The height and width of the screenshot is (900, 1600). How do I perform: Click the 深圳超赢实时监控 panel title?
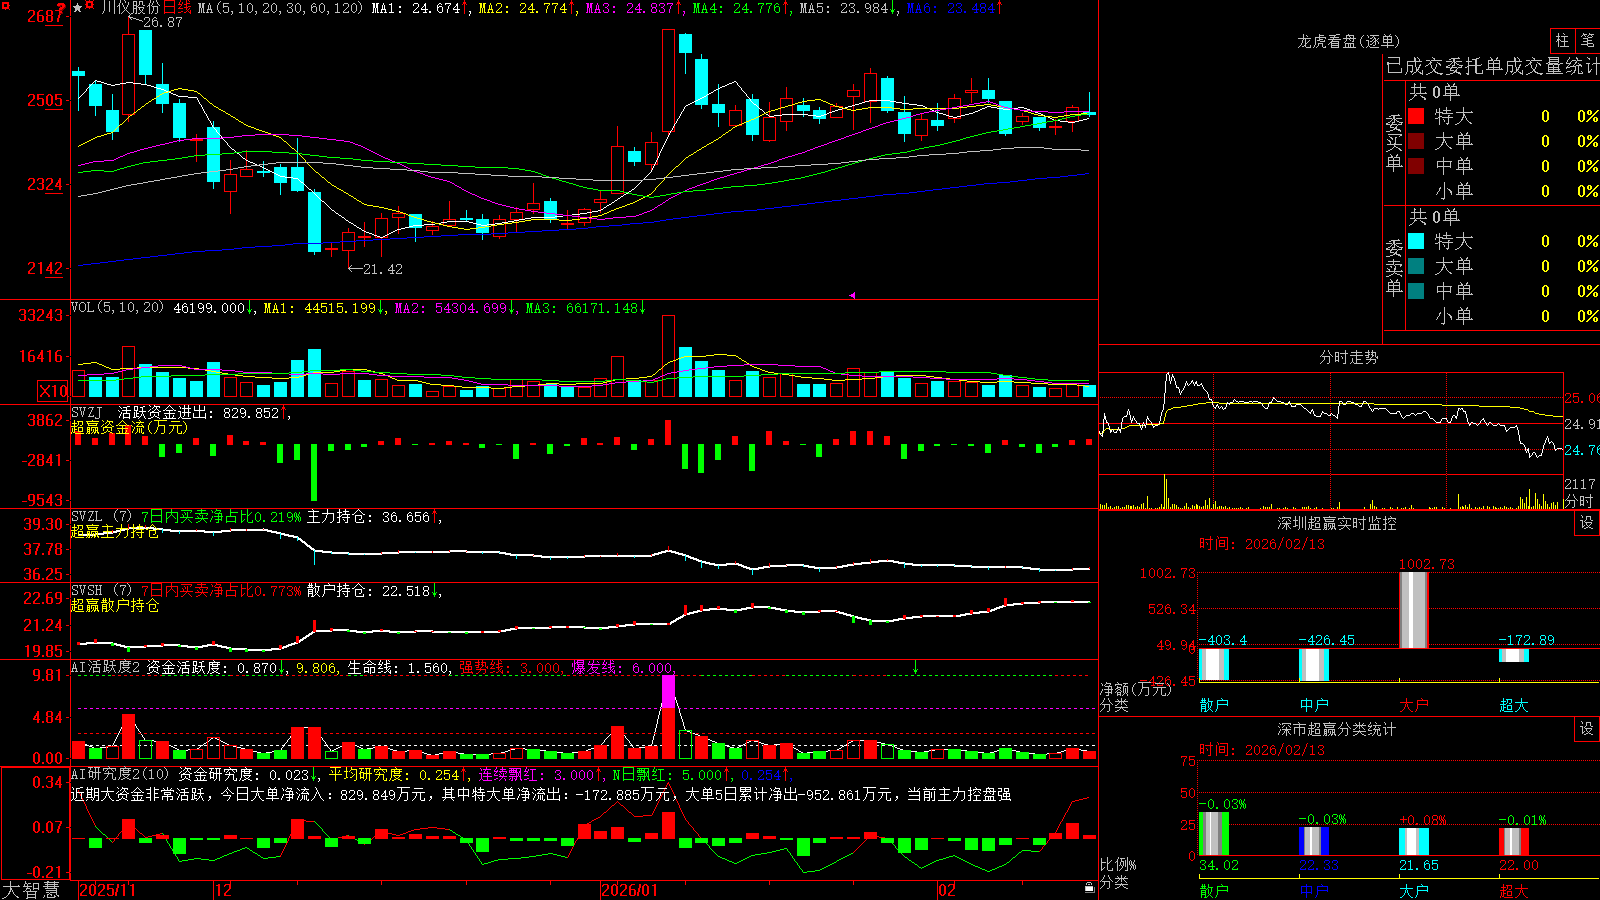(x=1337, y=523)
